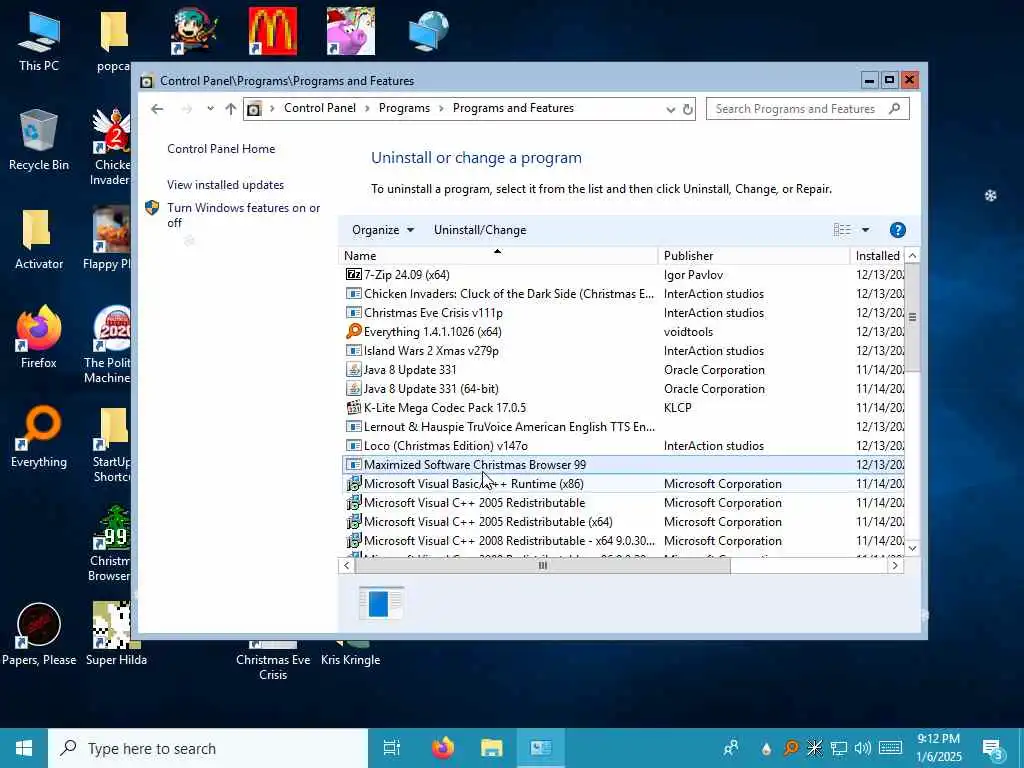1024x768 pixels.
Task: Open the Control Panel Home link
Action: tap(221, 149)
